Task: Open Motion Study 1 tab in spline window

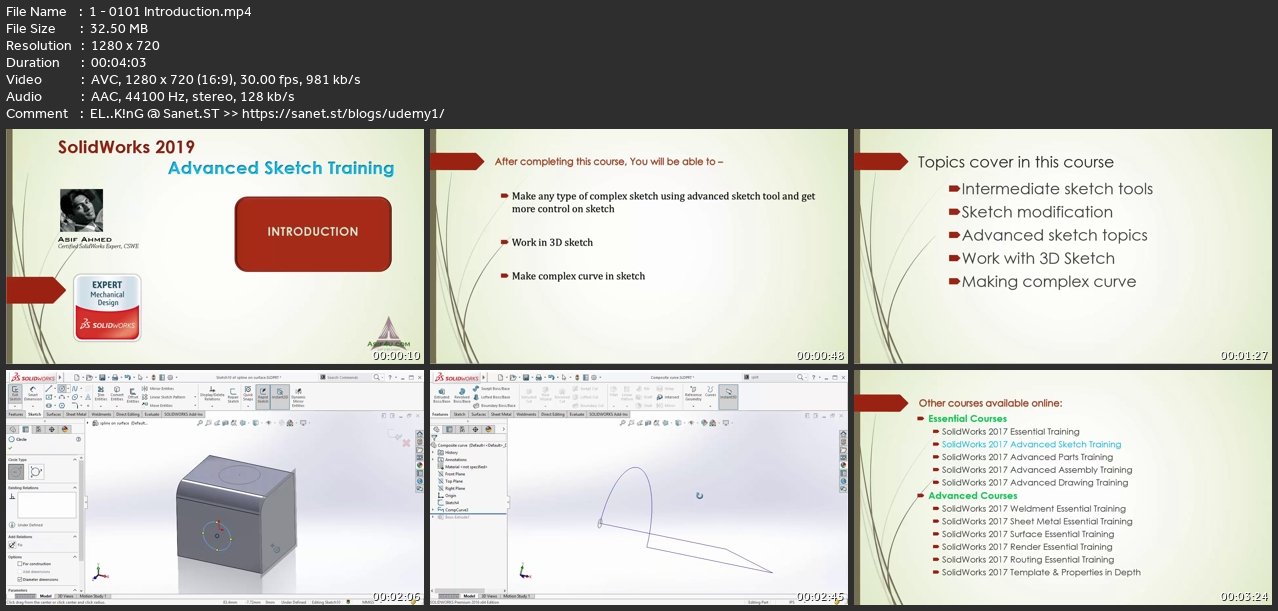Action: click(x=93, y=596)
